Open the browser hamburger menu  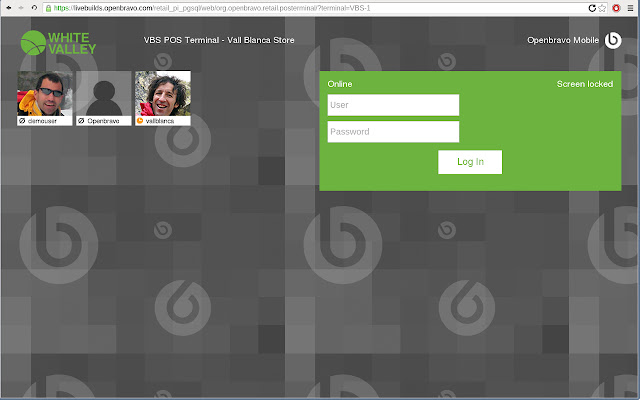tap(631, 8)
